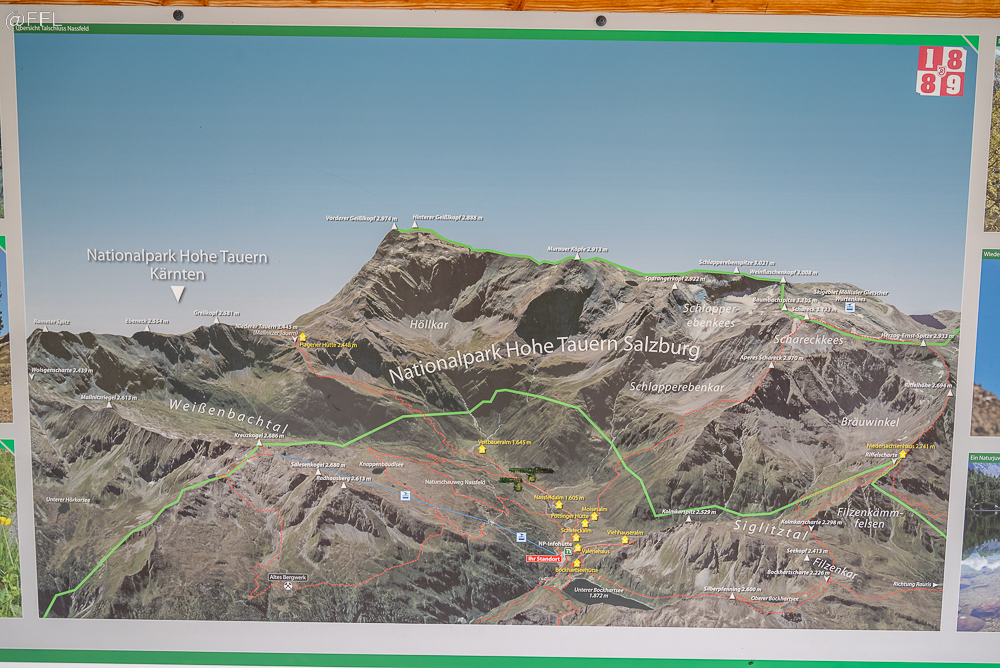The width and height of the screenshot is (1000, 668).
Task: Click the Nationalpark Hohe Tauern Kärnten label
Action: (x=177, y=264)
